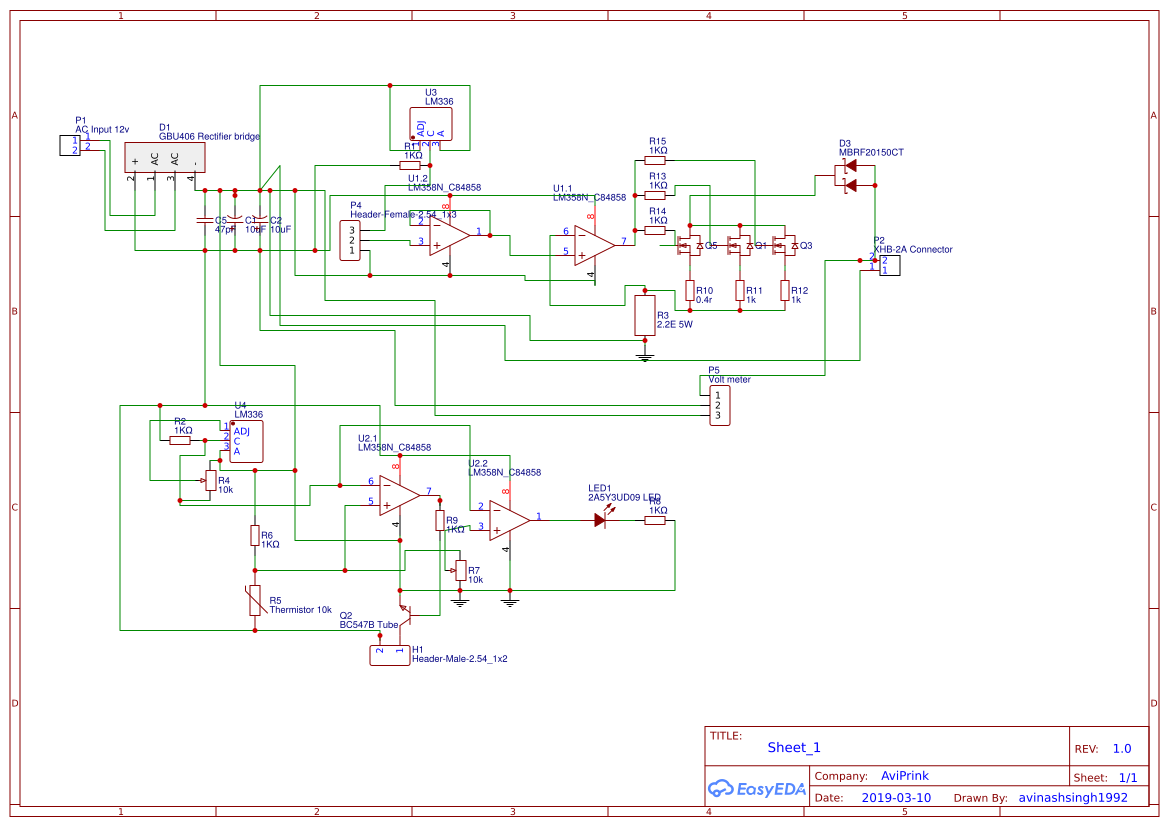Select the Q1 MOSFET symbol
1169x827 pixels.
[740, 245]
